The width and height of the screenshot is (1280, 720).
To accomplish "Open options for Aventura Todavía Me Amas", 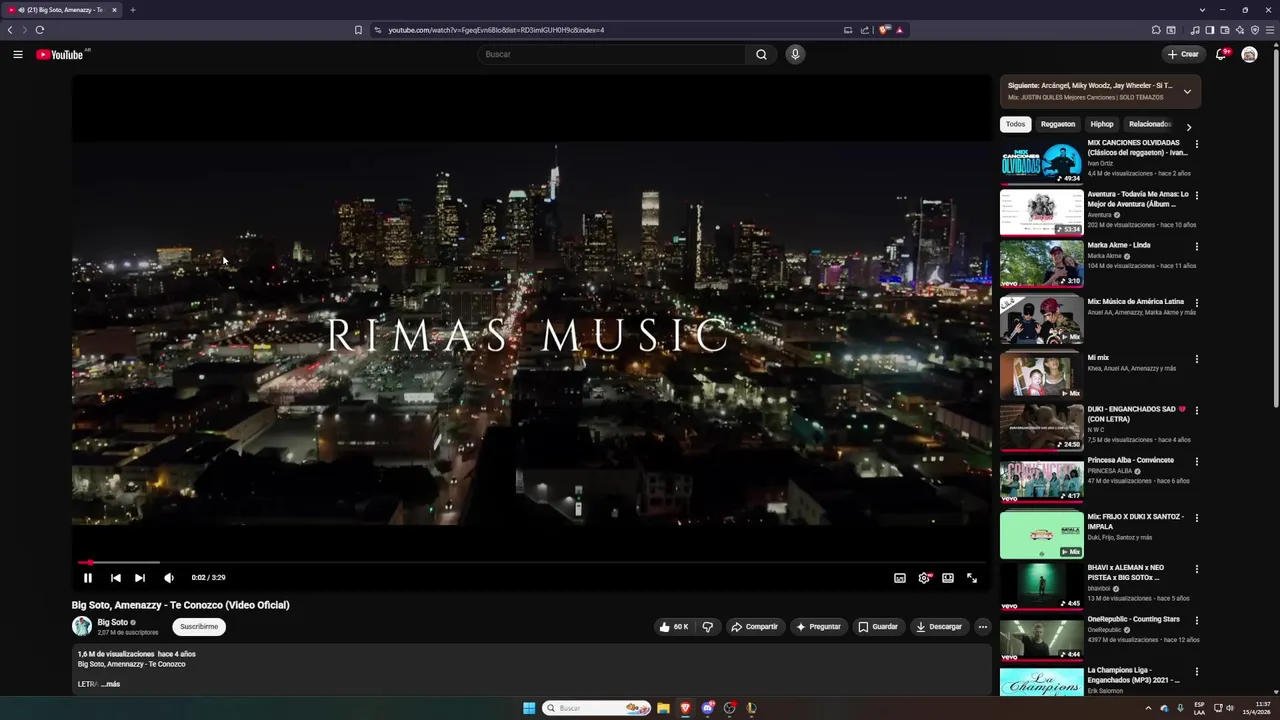I will pyautogui.click(x=1196, y=195).
